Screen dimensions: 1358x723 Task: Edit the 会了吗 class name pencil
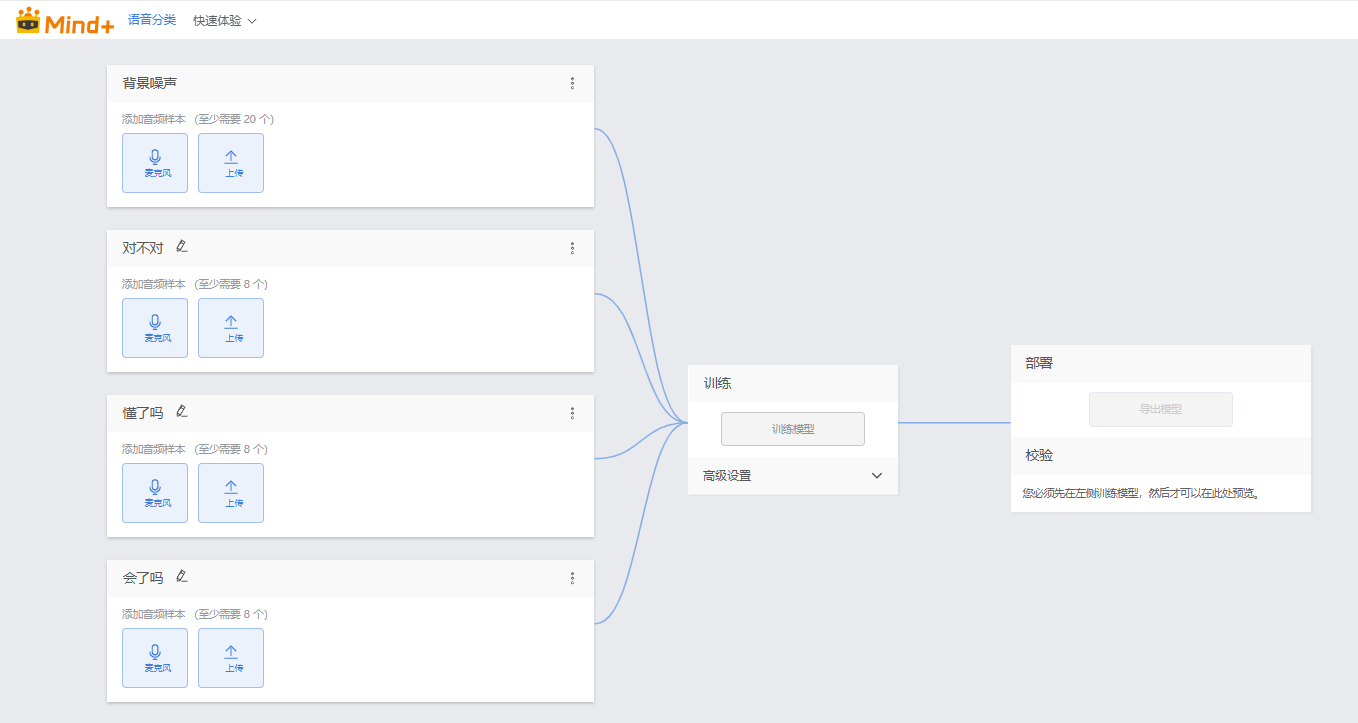point(182,576)
